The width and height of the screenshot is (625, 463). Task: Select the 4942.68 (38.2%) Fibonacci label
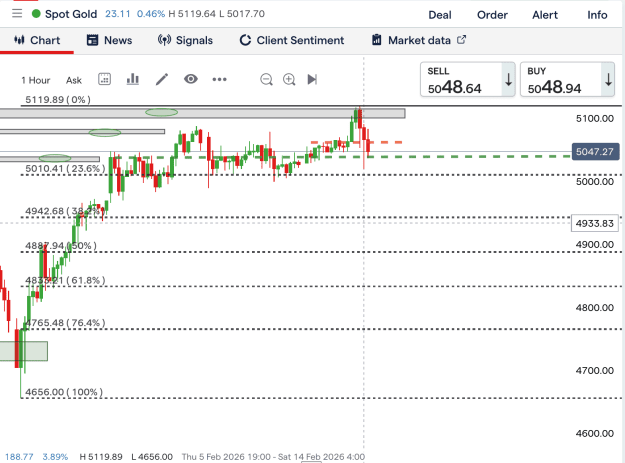coord(63,211)
